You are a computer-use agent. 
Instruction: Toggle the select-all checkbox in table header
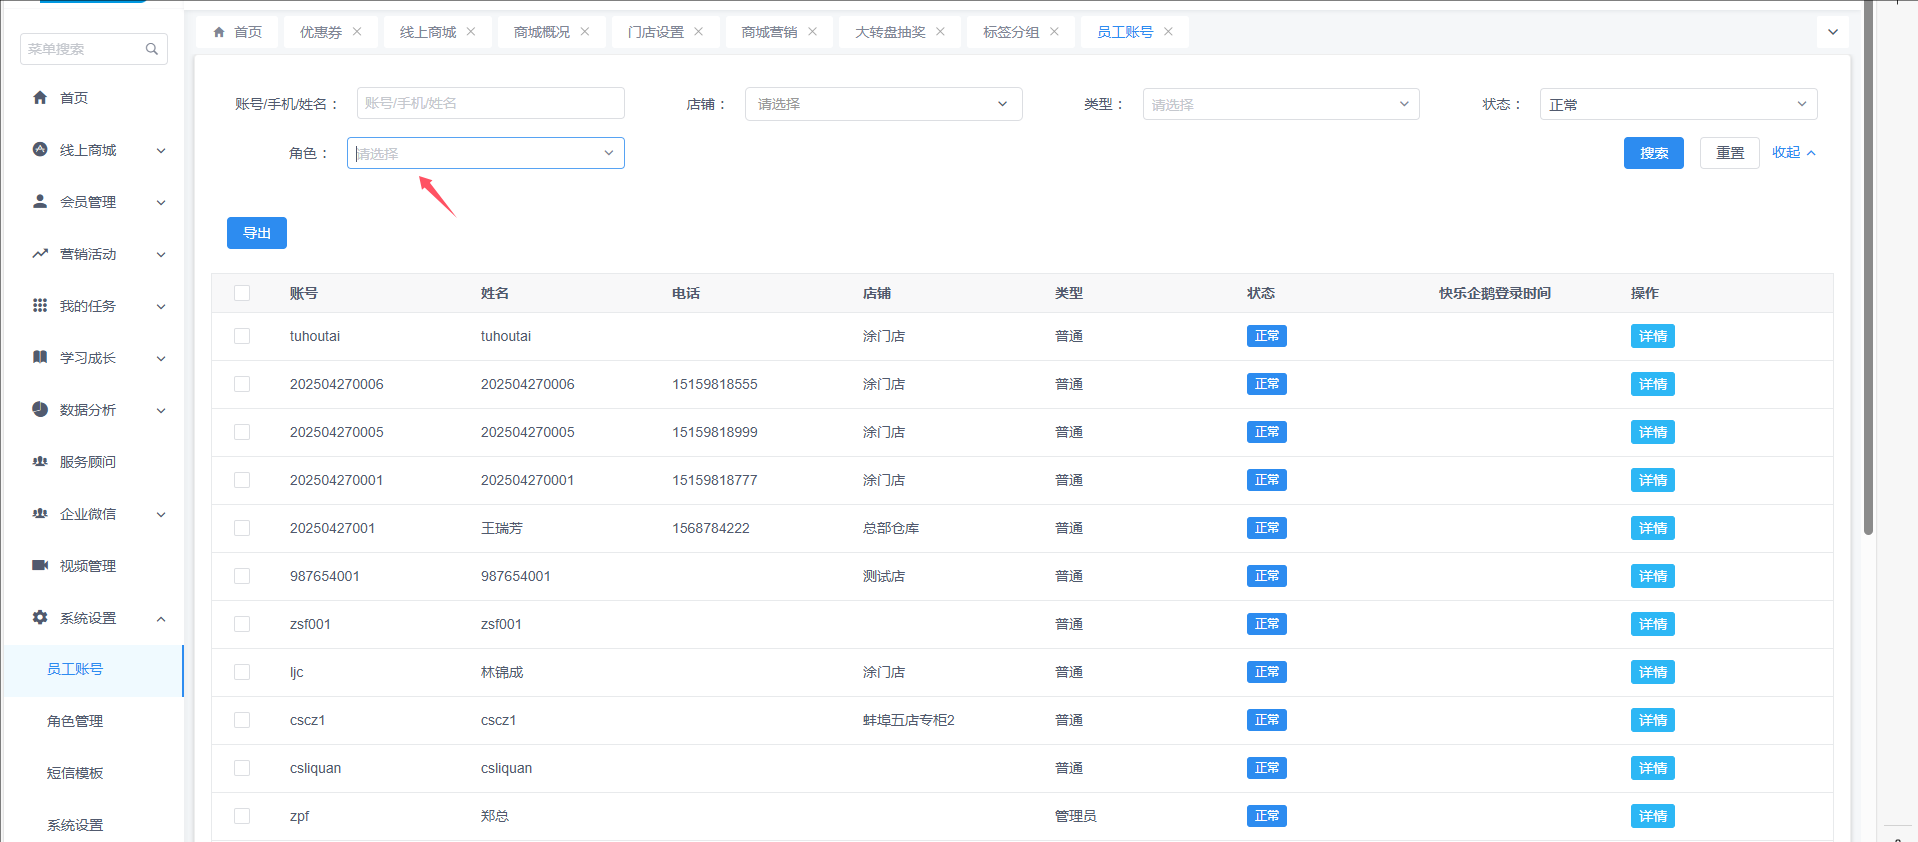tap(242, 293)
